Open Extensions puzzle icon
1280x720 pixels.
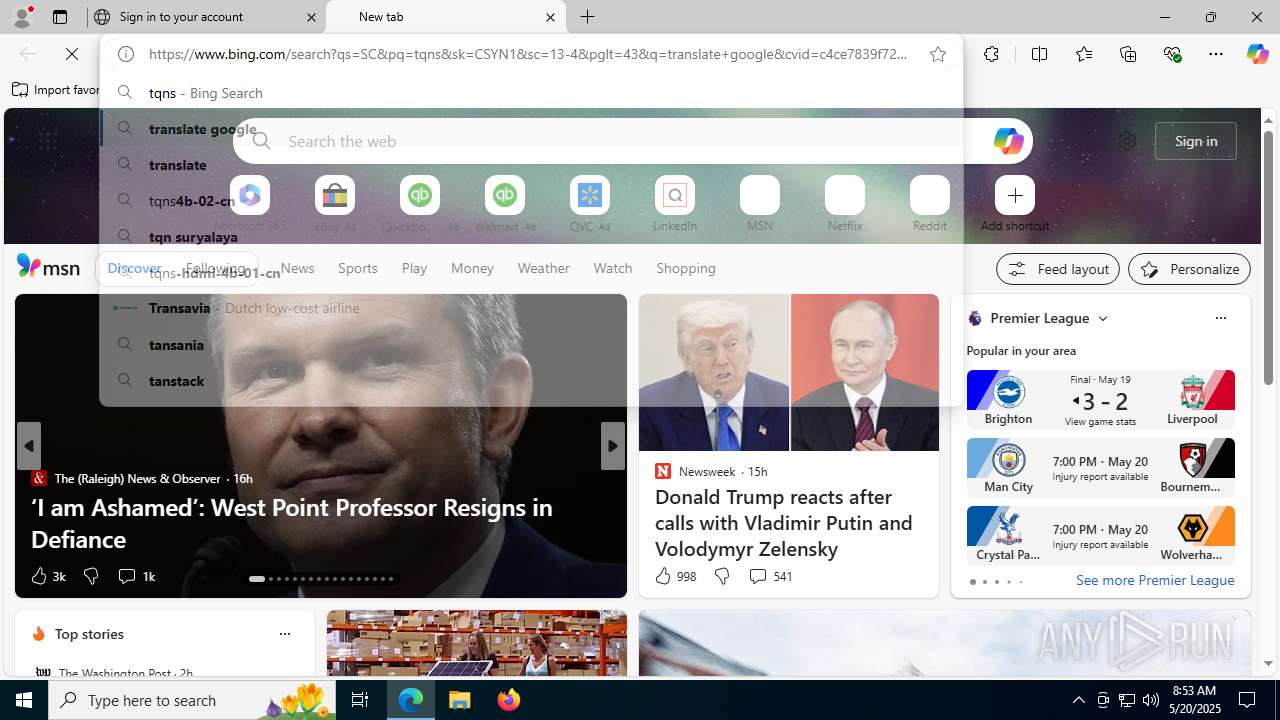991,54
